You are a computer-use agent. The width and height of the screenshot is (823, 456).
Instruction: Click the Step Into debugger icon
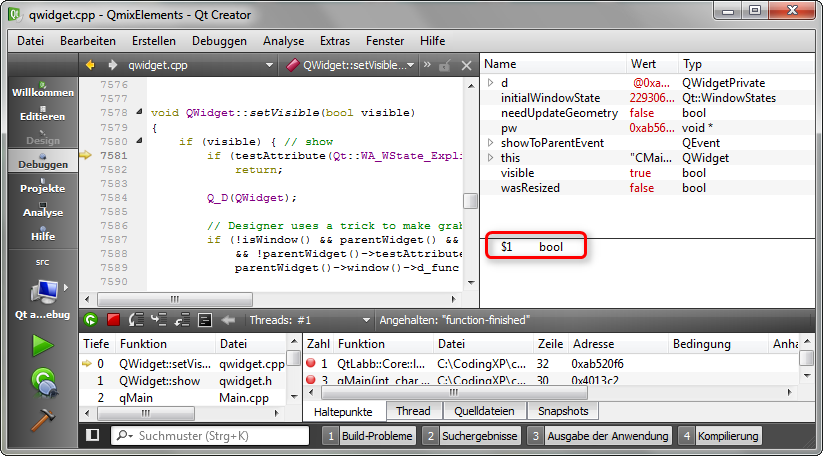pos(158,320)
